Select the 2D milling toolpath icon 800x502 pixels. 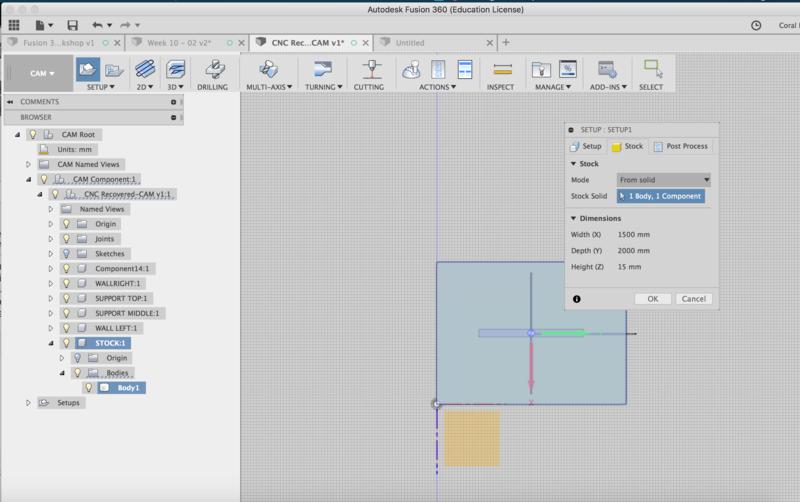pyautogui.click(x=145, y=69)
